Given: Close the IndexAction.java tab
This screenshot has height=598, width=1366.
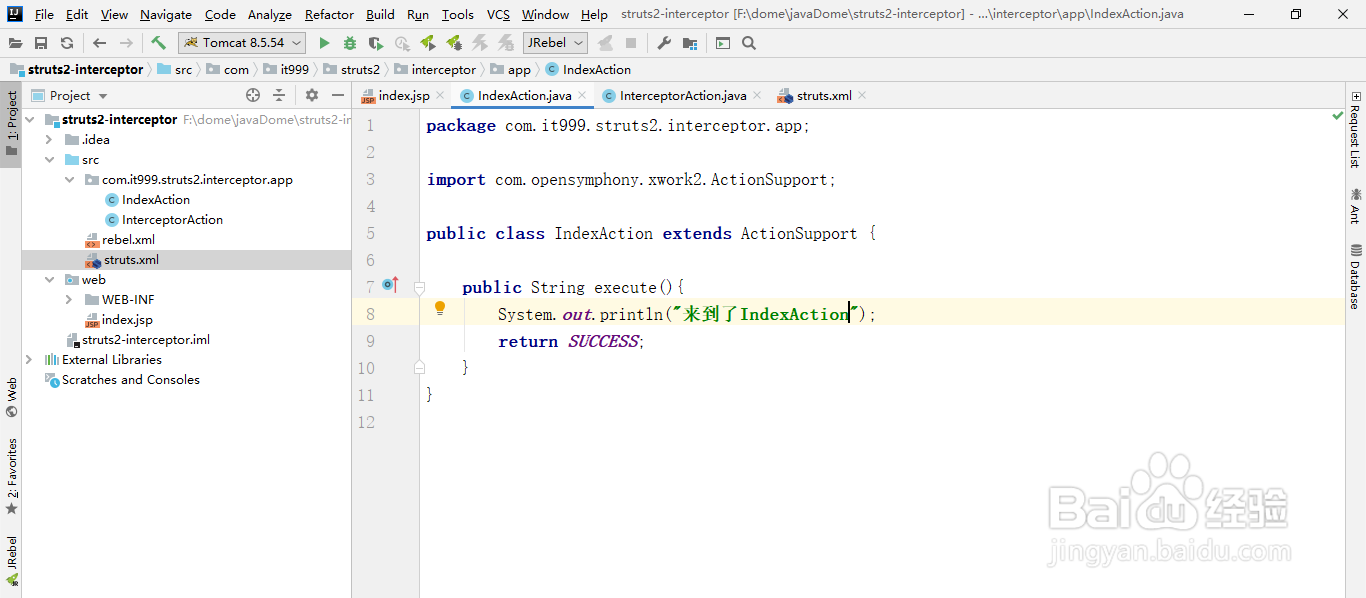Looking at the screenshot, I should [583, 96].
